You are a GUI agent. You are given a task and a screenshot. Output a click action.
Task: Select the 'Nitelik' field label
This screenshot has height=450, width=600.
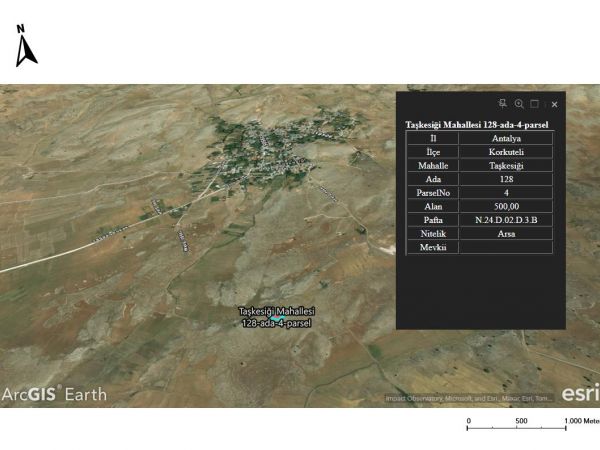pos(433,233)
